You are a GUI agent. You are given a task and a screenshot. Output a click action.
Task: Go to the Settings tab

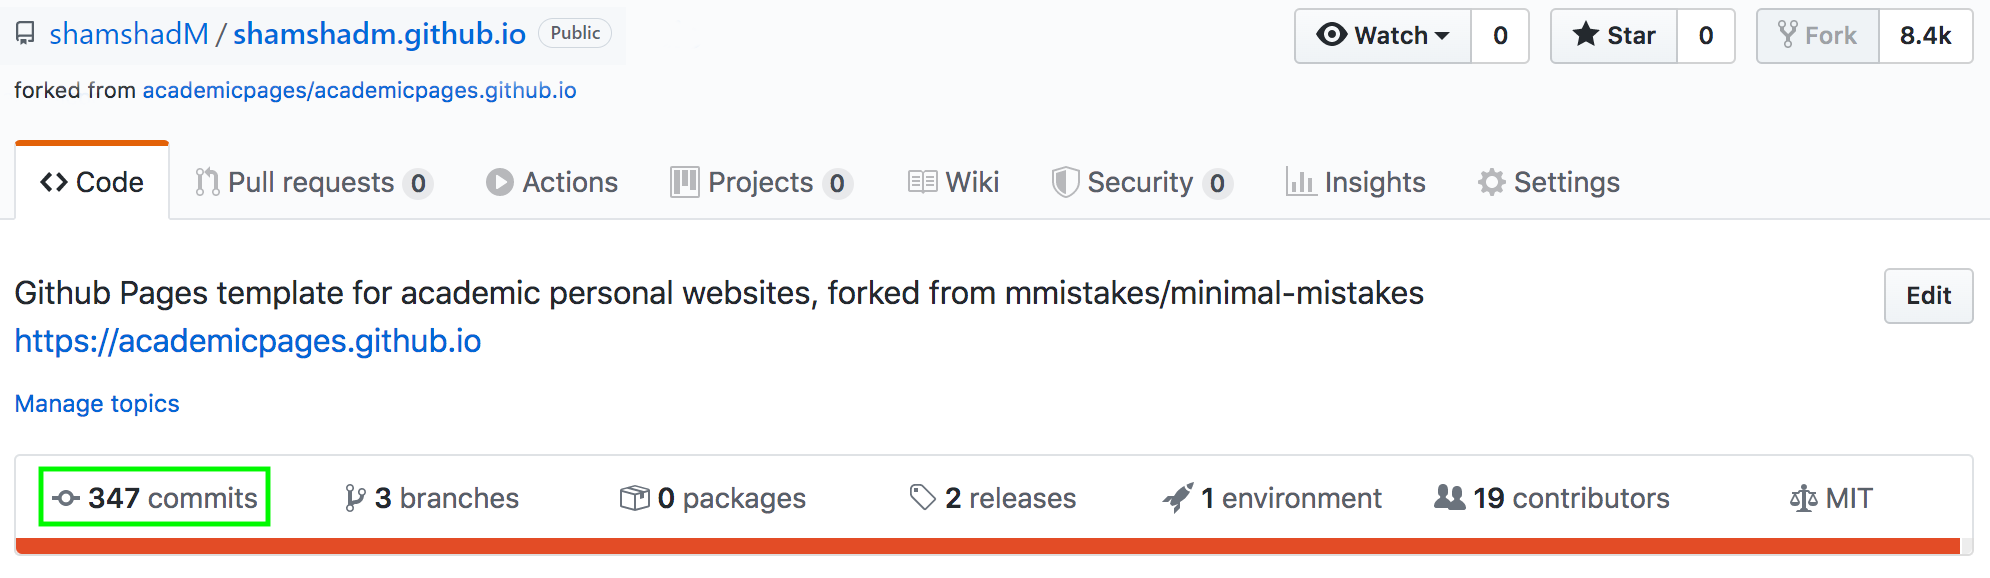point(1549,182)
